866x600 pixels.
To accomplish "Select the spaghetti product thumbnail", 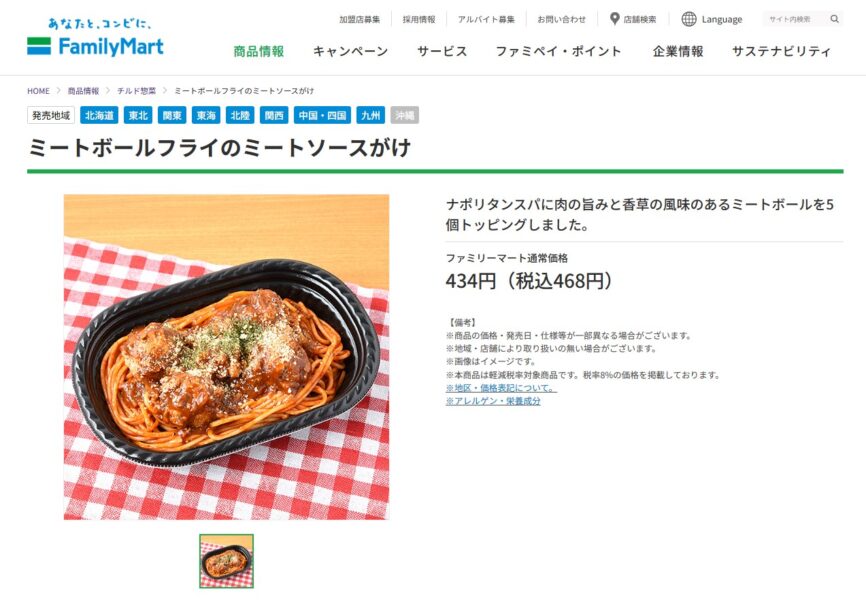I will coord(226,561).
